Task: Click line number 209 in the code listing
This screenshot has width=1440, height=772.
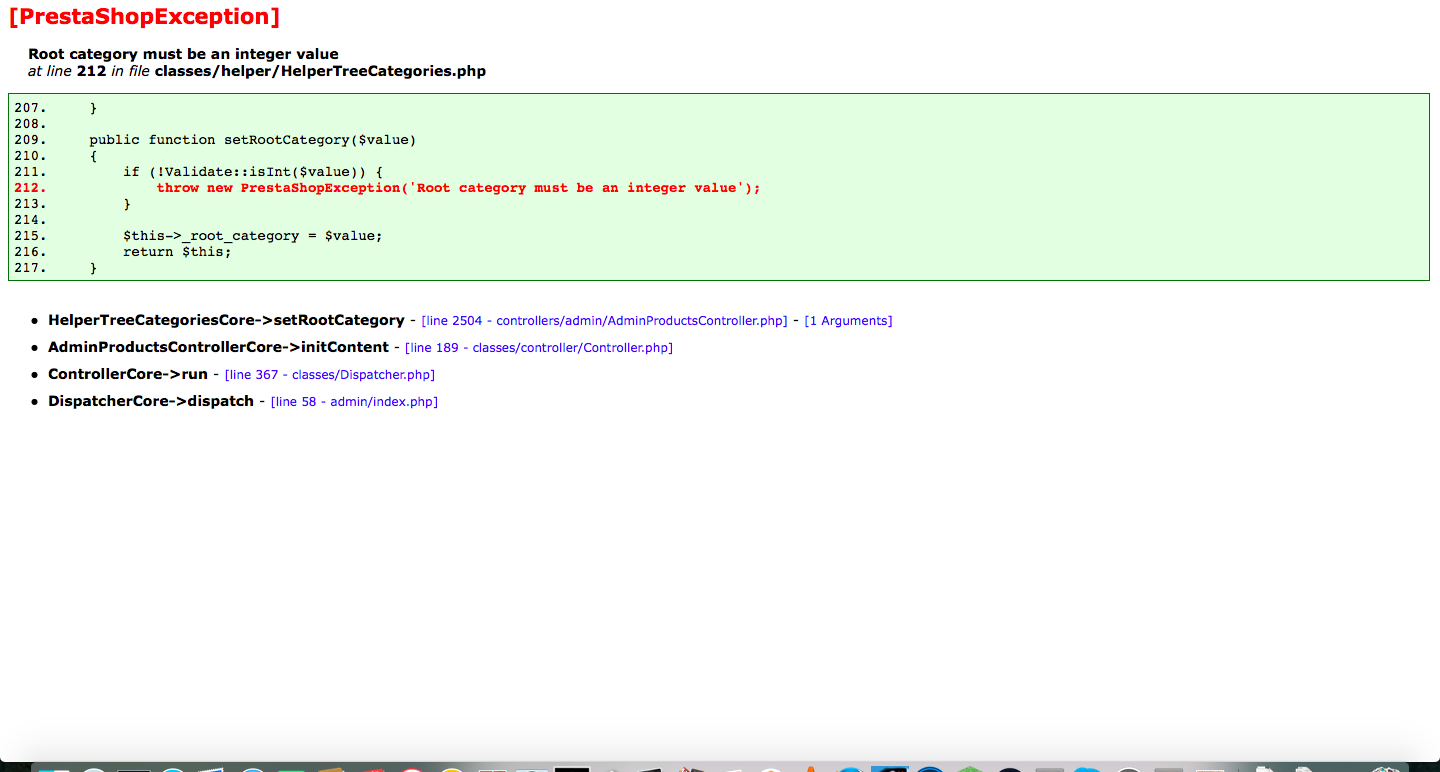Action: (30, 140)
